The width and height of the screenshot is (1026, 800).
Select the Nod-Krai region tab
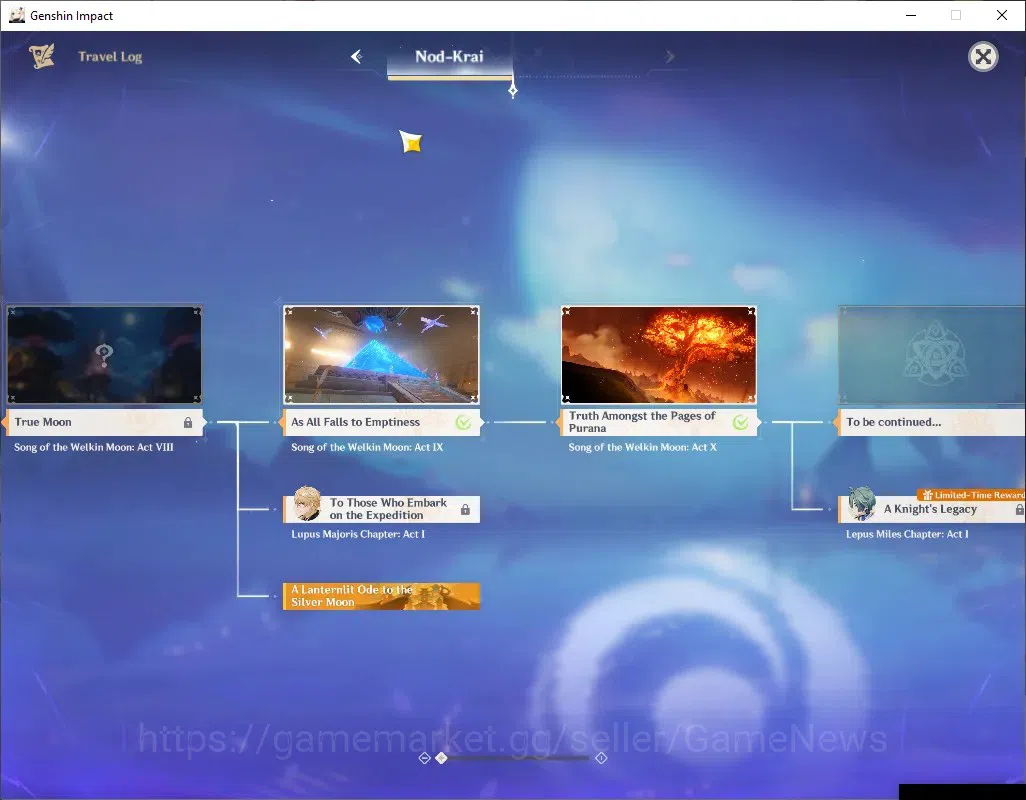pyautogui.click(x=450, y=57)
